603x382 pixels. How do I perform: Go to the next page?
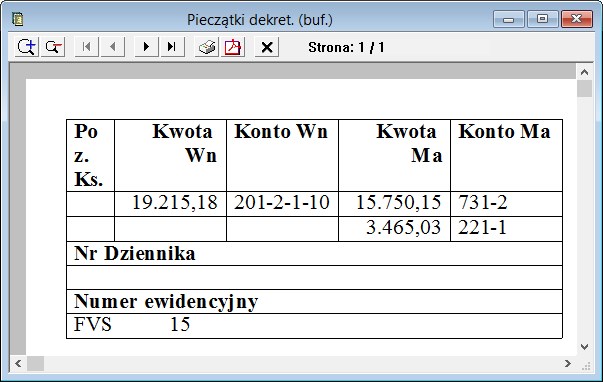[x=146, y=47]
